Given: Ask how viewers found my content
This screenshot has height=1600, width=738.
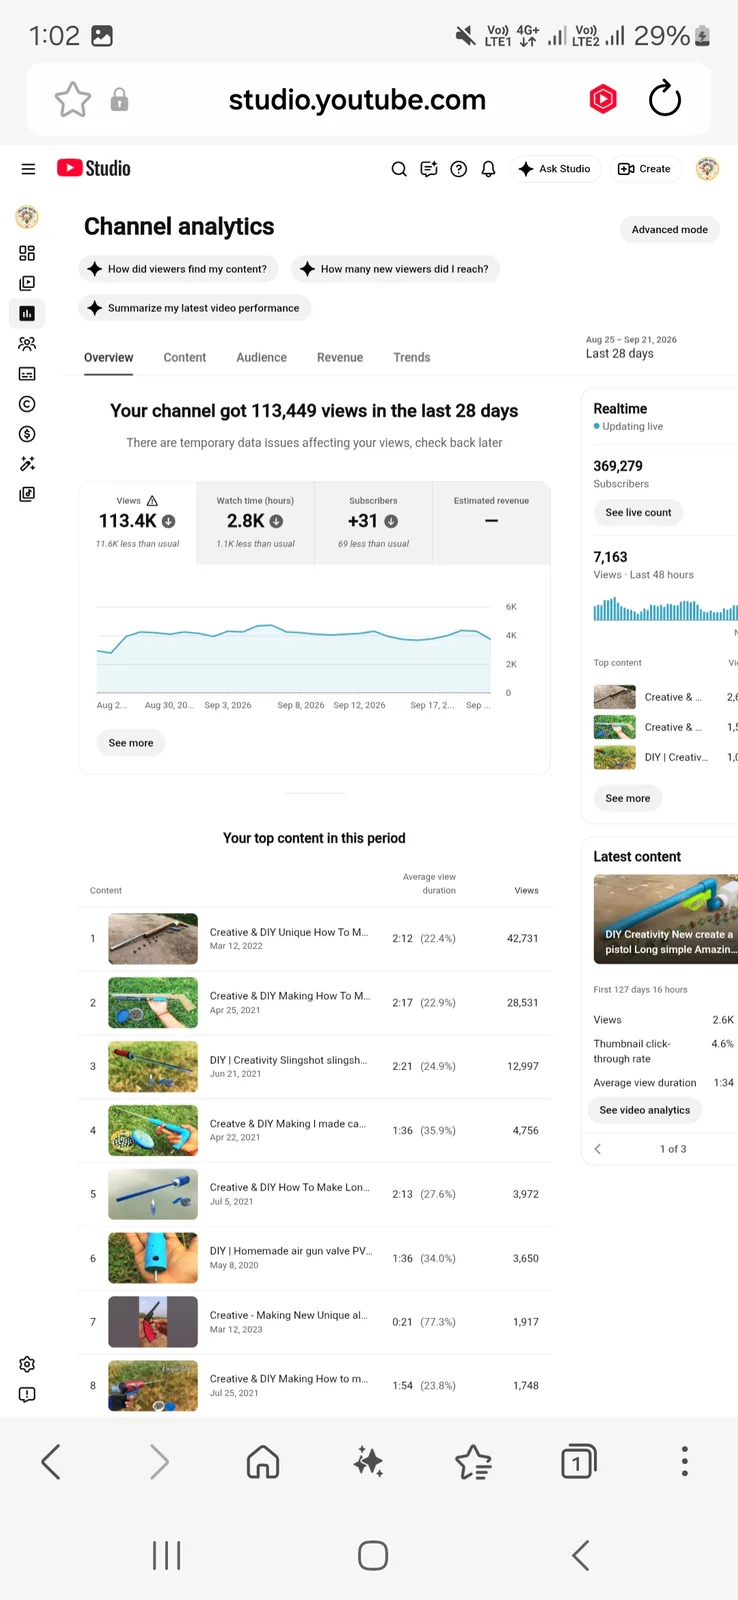Looking at the screenshot, I should (x=178, y=269).
